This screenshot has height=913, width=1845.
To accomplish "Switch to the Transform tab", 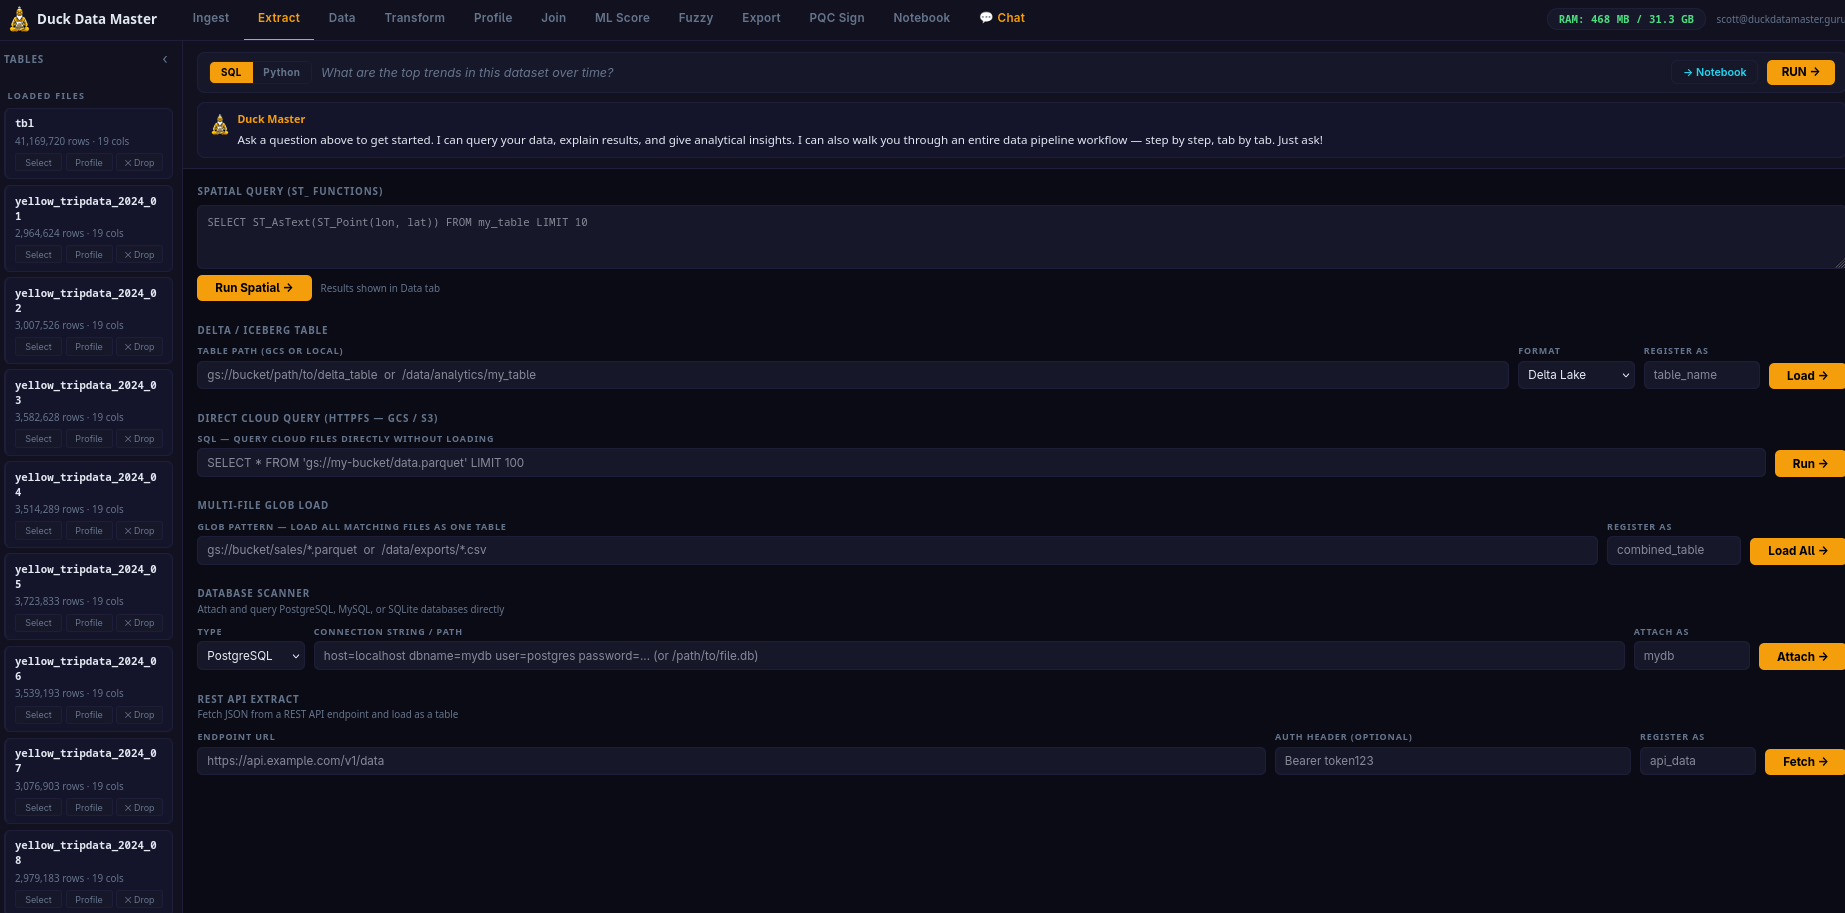I will coord(415,18).
